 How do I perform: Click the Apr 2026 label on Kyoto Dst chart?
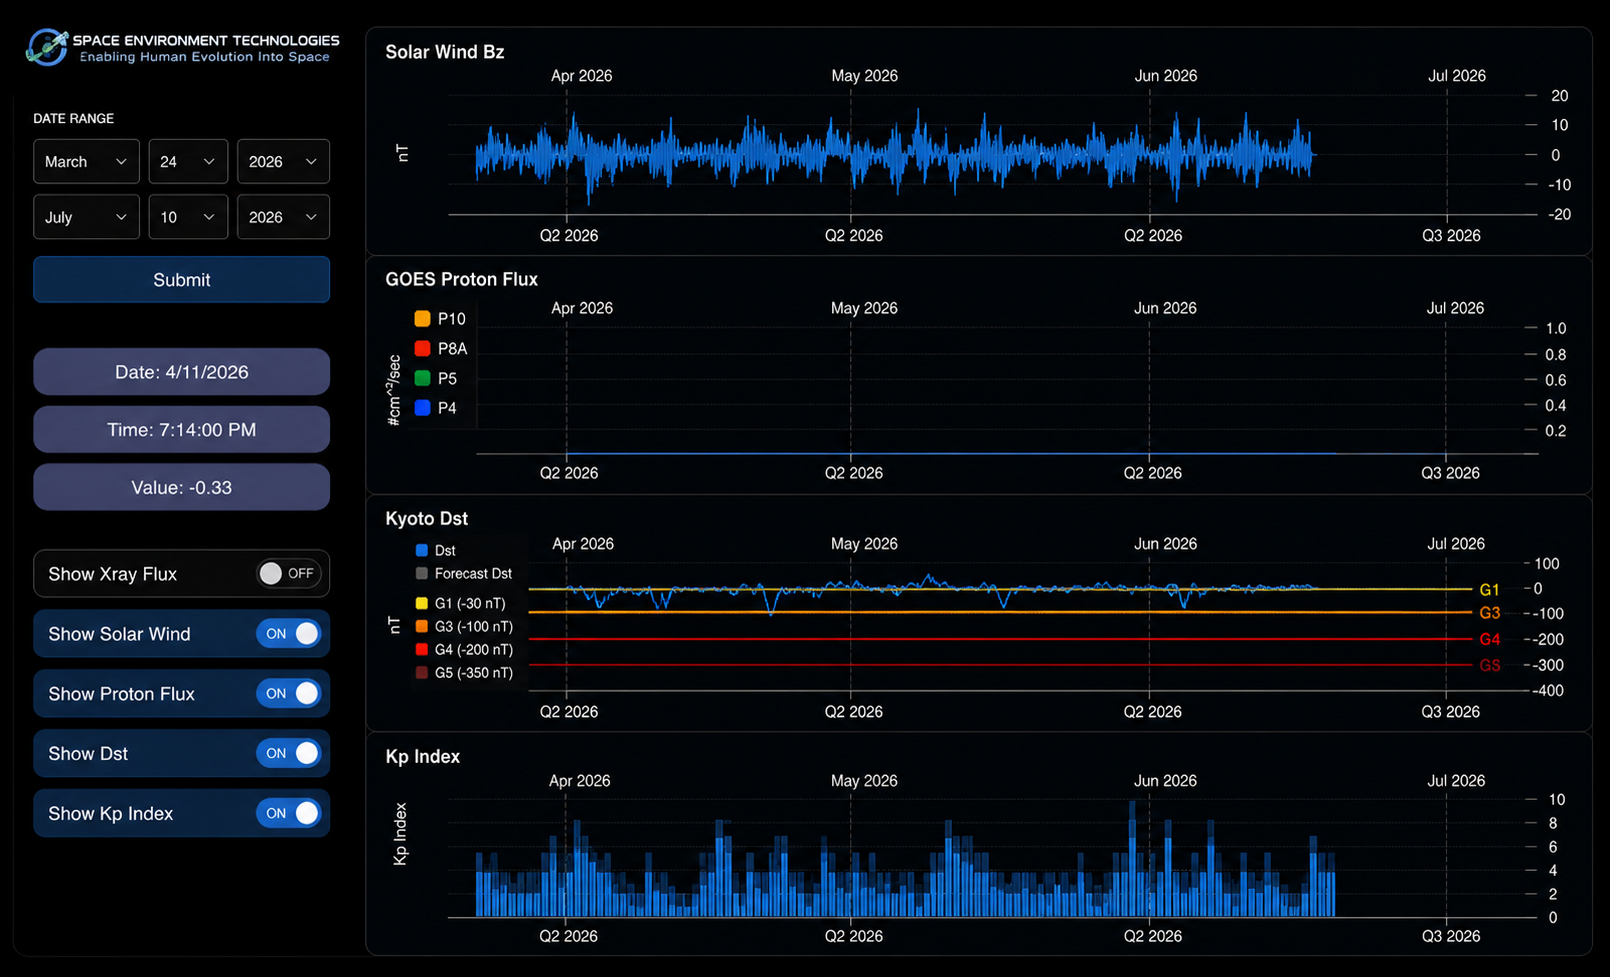pos(583,544)
